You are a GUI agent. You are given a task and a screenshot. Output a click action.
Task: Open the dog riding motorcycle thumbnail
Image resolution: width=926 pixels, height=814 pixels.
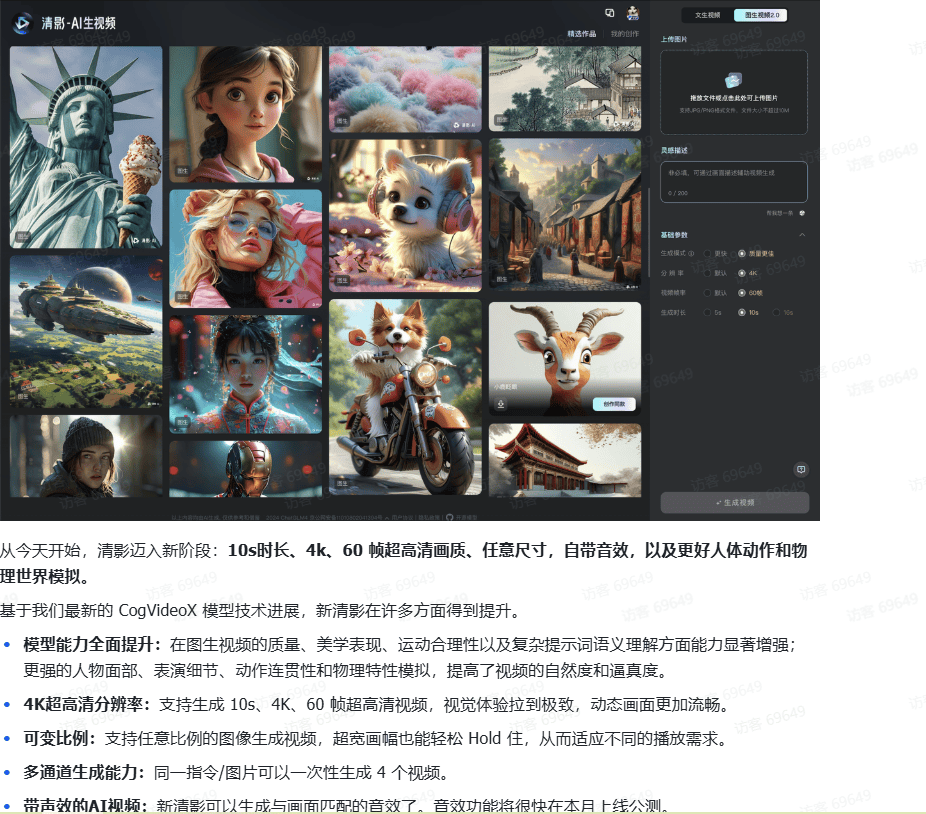click(x=405, y=397)
